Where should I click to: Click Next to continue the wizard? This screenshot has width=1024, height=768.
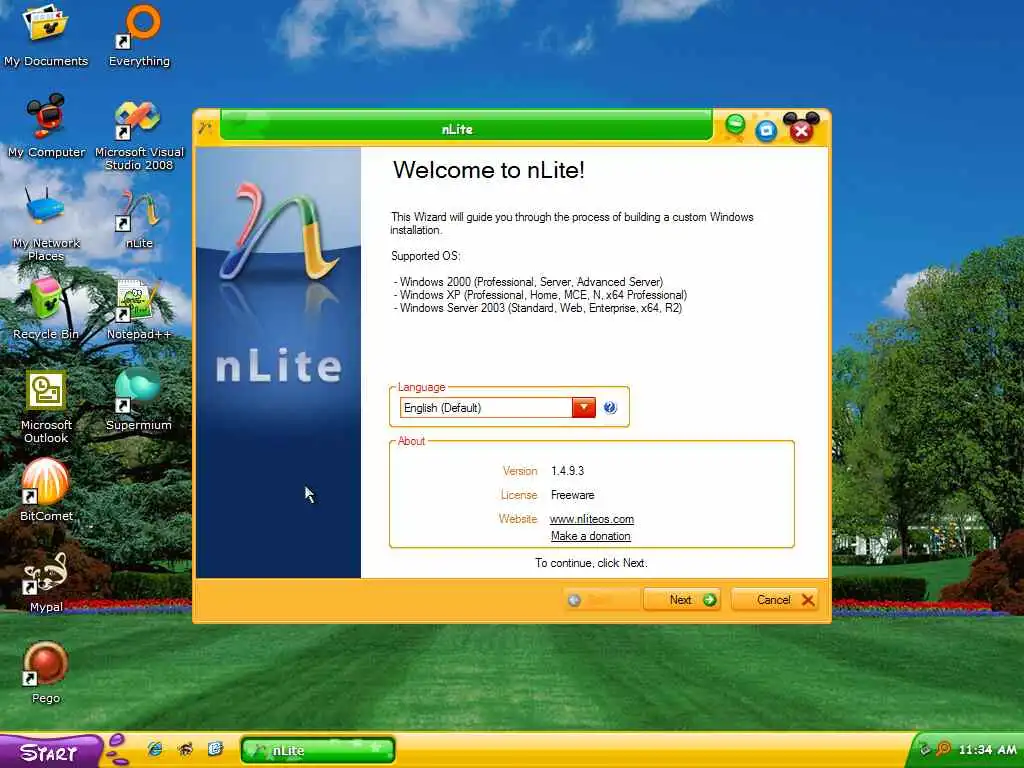(682, 600)
